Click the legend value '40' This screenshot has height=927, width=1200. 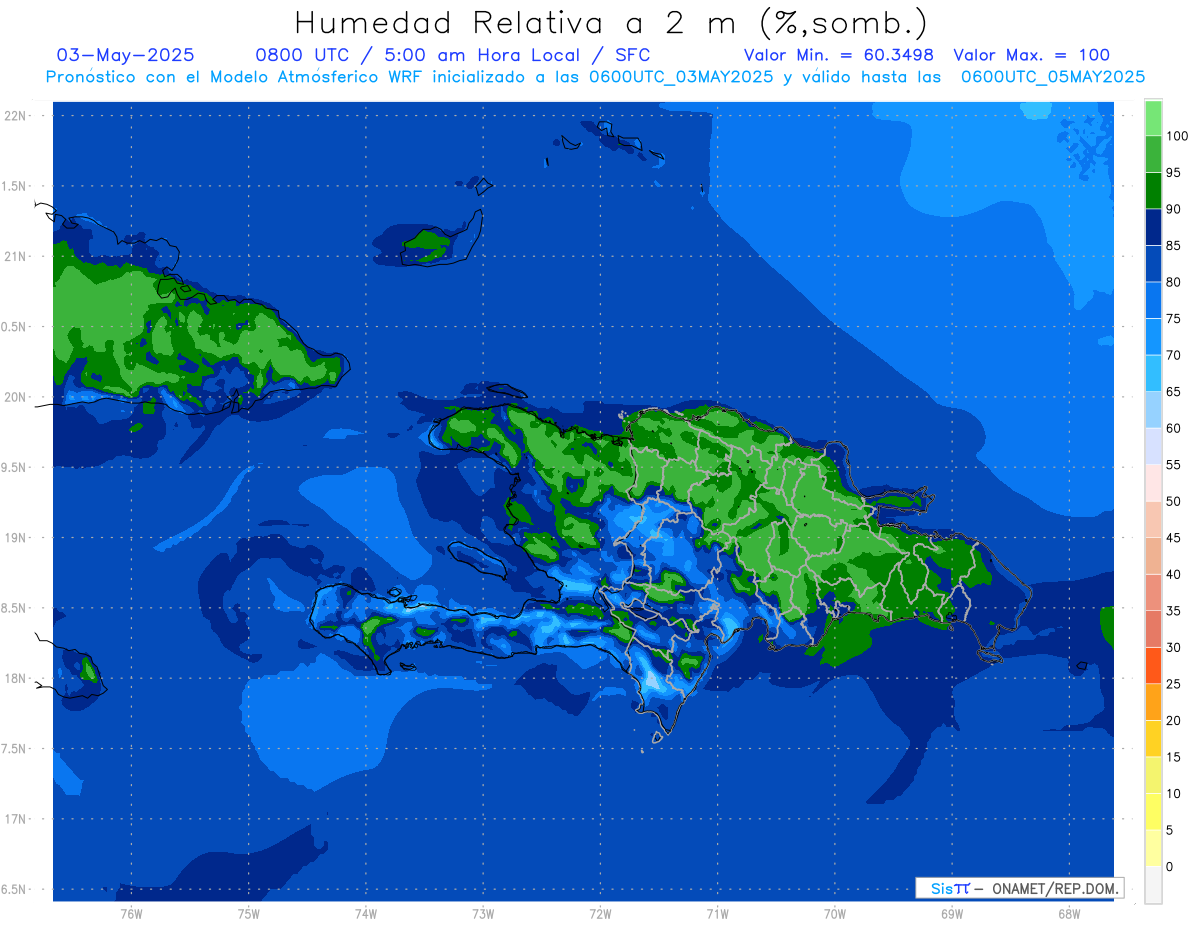pyautogui.click(x=1173, y=574)
